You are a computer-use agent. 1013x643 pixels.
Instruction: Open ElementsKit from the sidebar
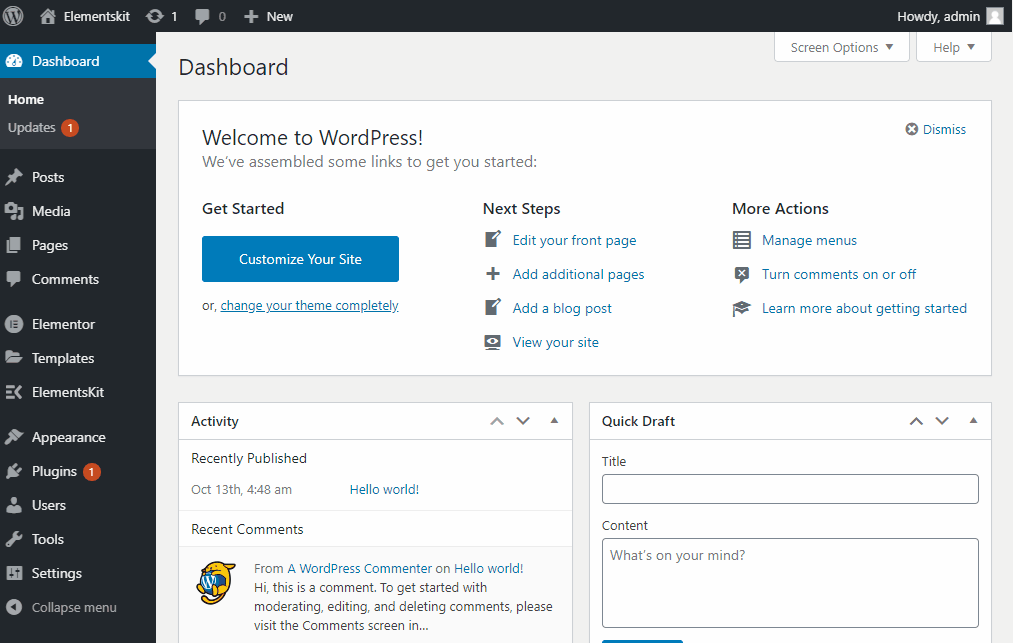pos(67,392)
